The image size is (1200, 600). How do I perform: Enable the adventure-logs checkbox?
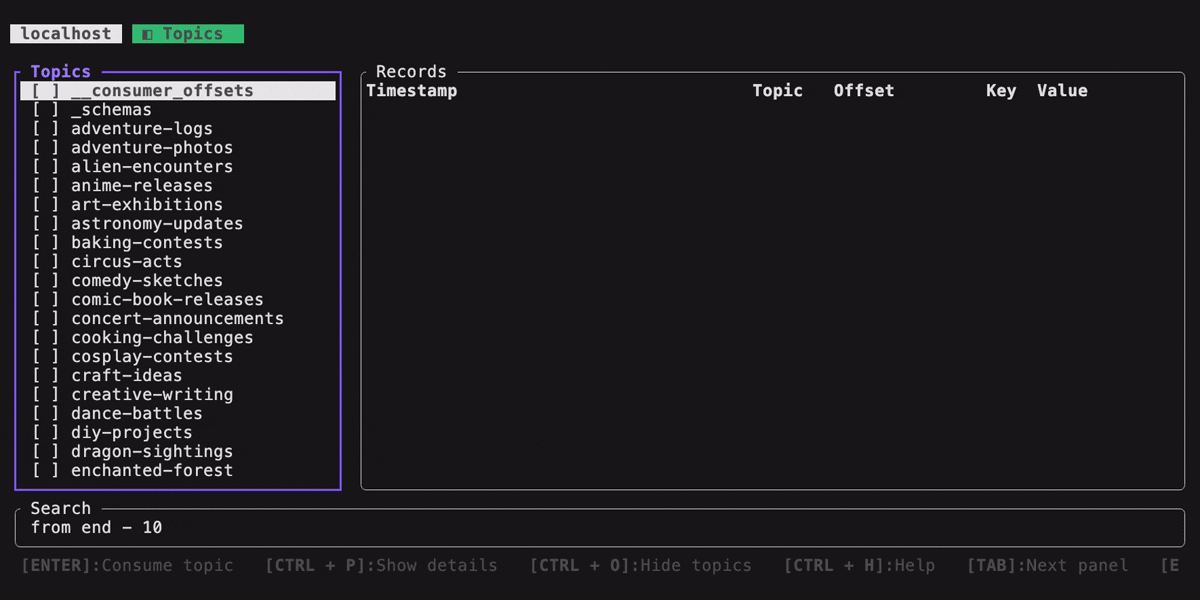pos(45,129)
